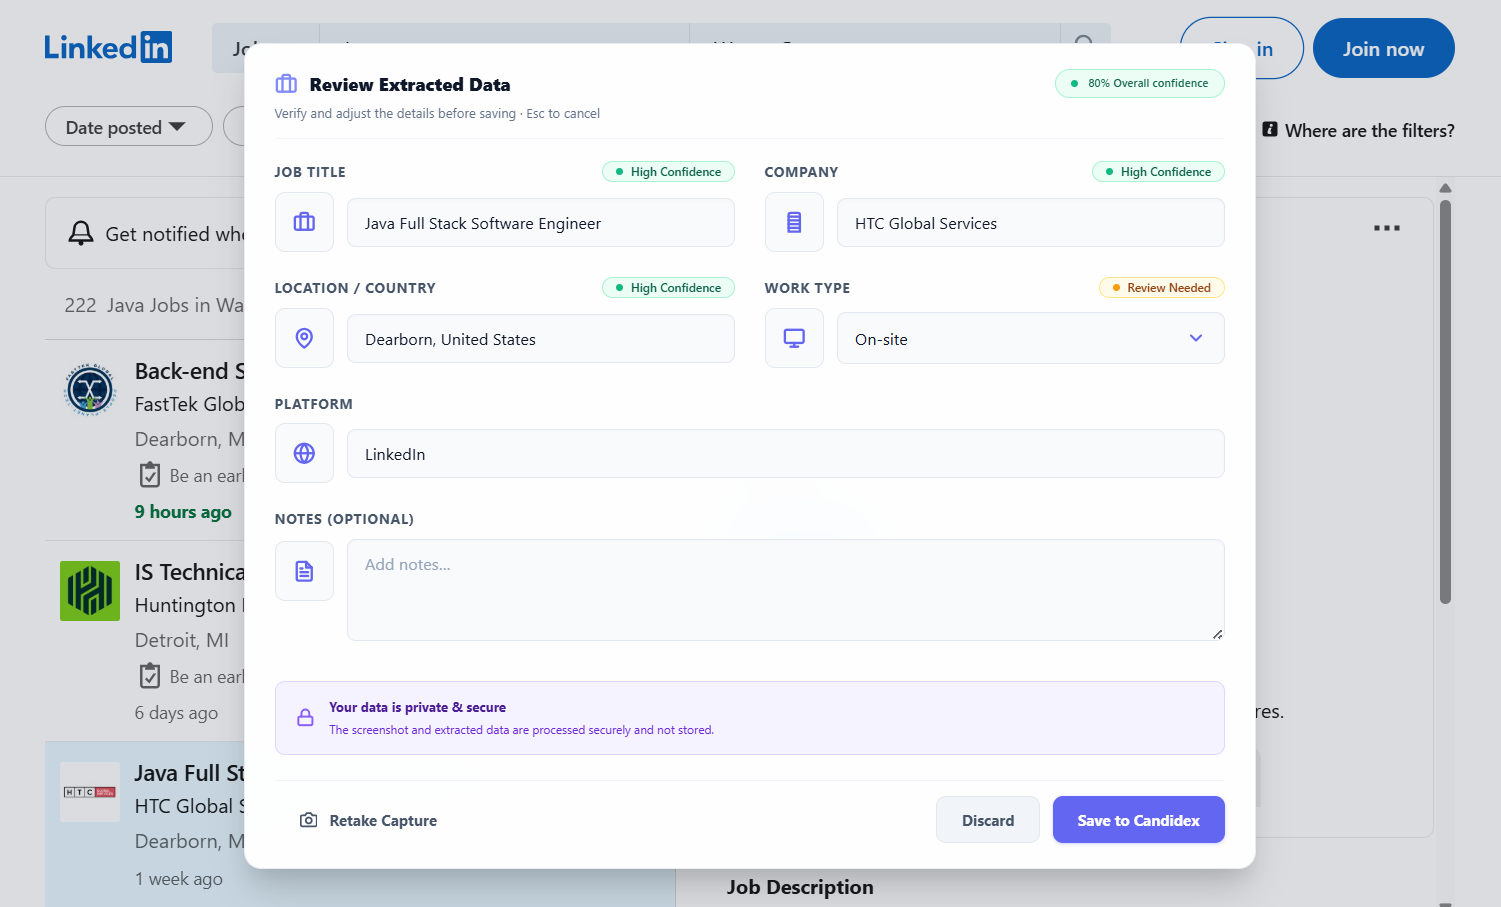Click the HTC Global Services logo thumbnail
The width and height of the screenshot is (1501, 907).
click(x=90, y=792)
